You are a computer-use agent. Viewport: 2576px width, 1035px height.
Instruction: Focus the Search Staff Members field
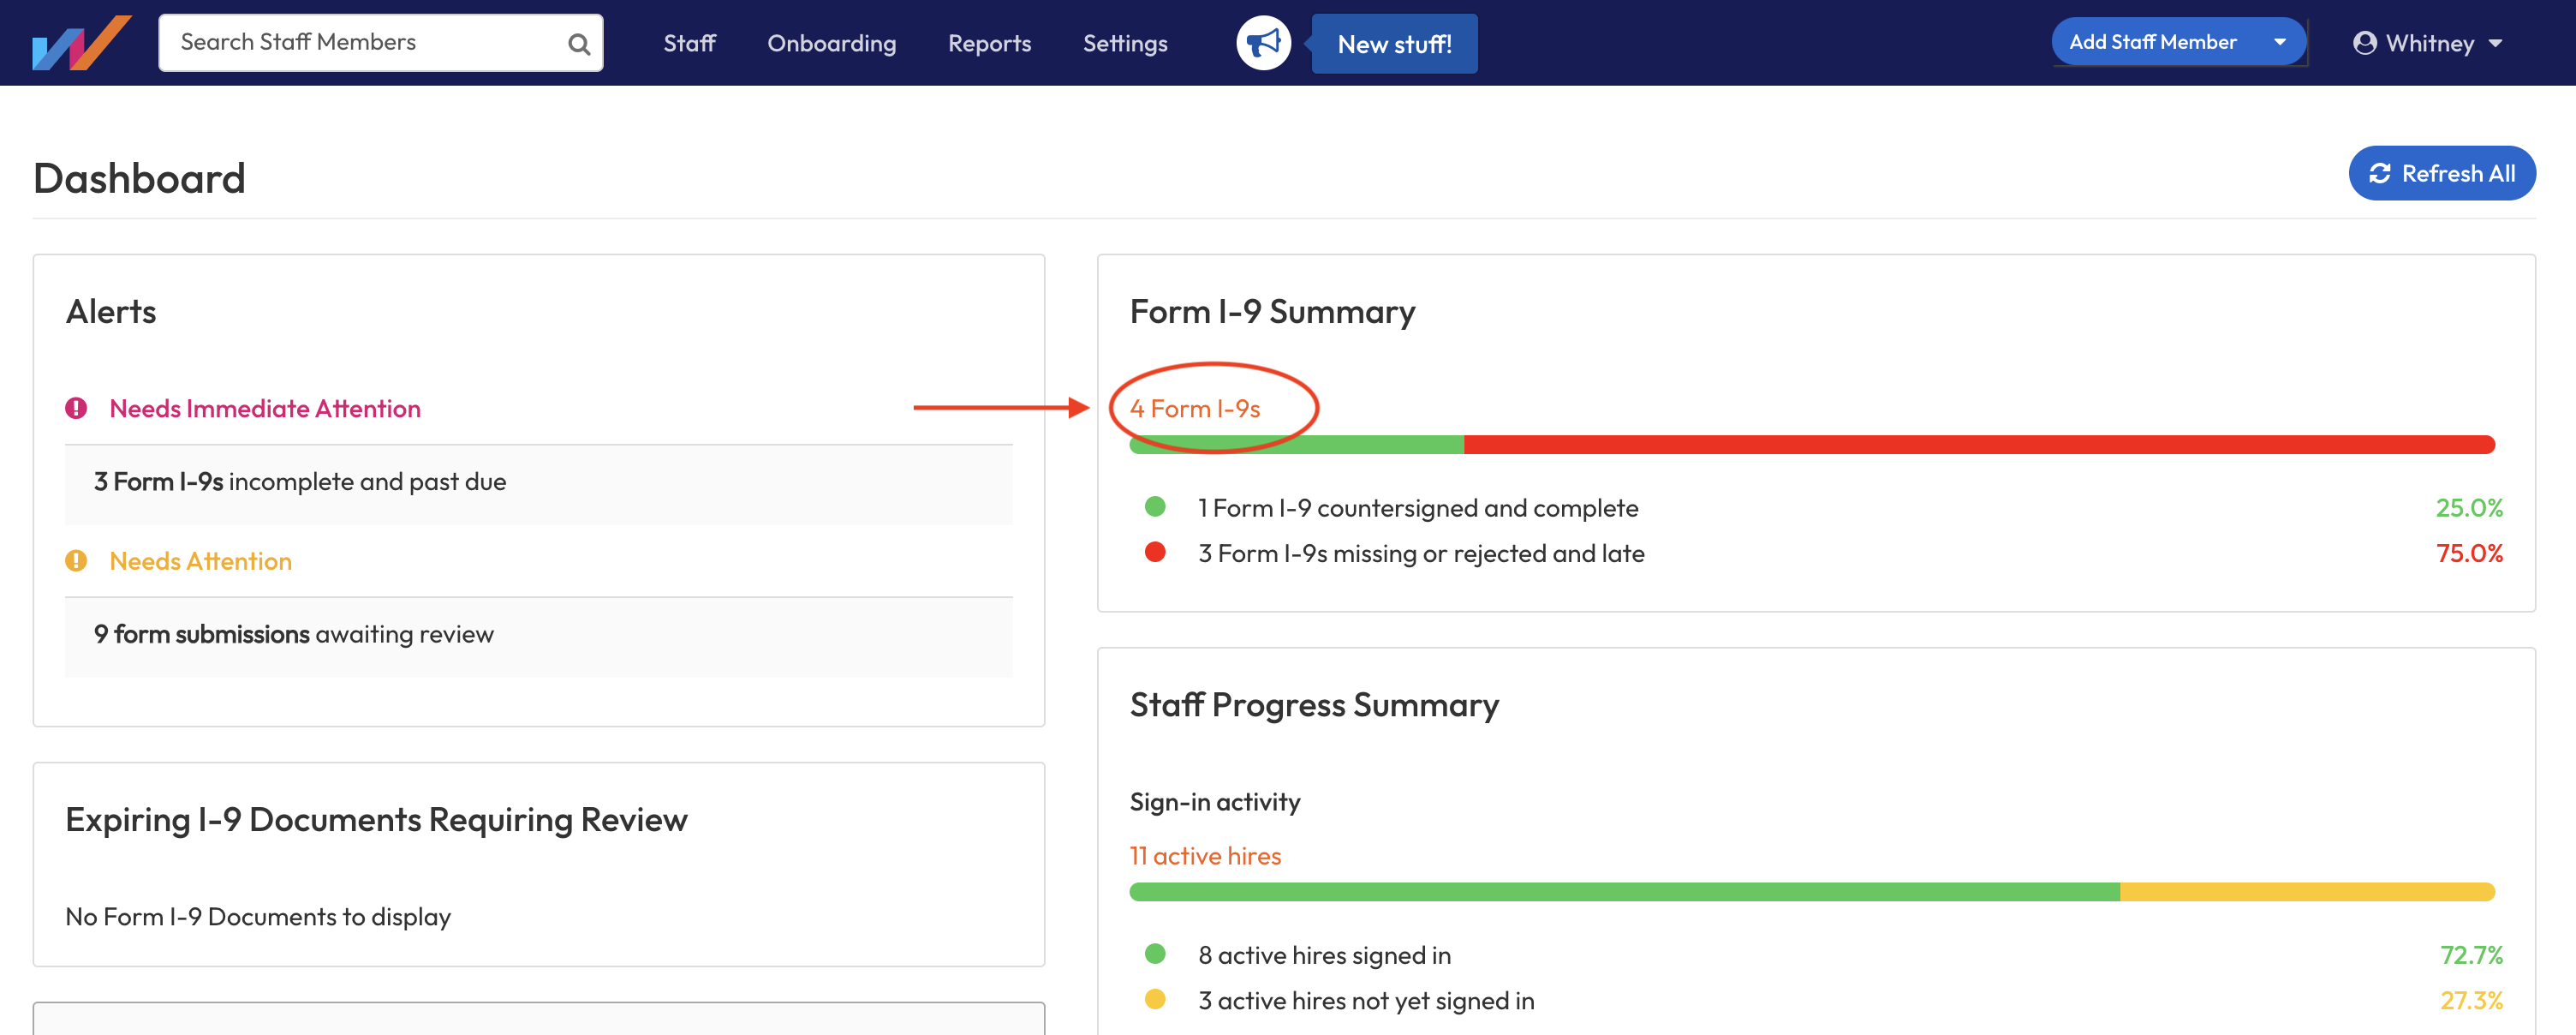365,42
